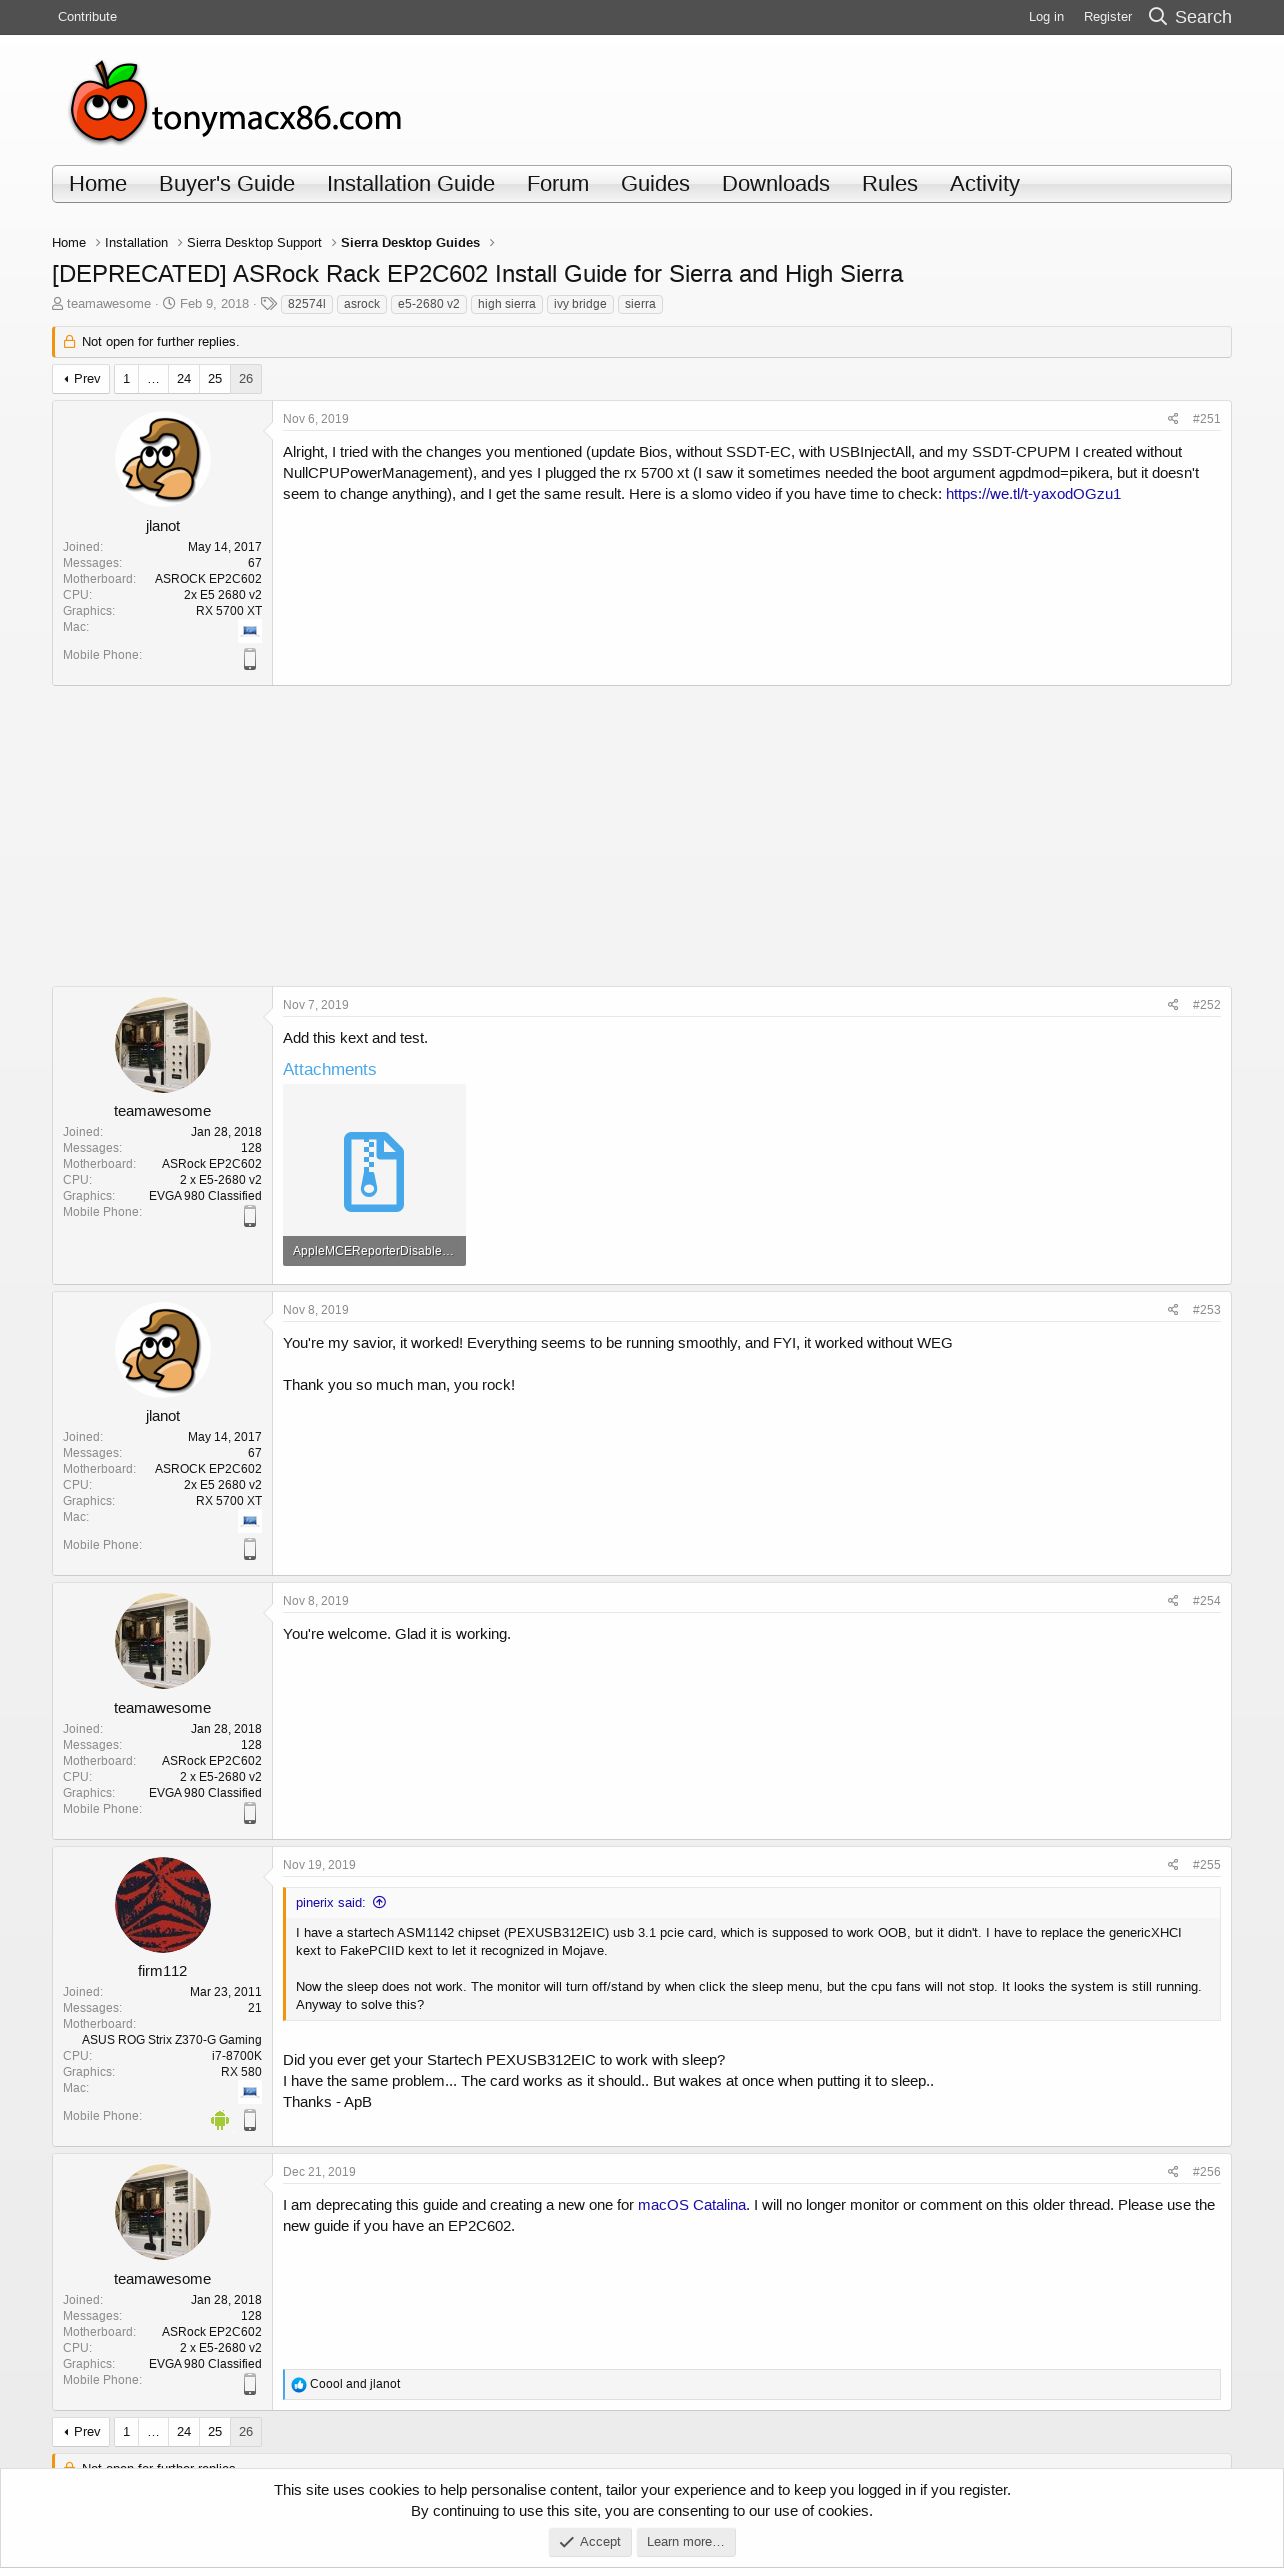The height and width of the screenshot is (2568, 1284).
Task: Accept the cookie notice
Action: pyautogui.click(x=590, y=2542)
